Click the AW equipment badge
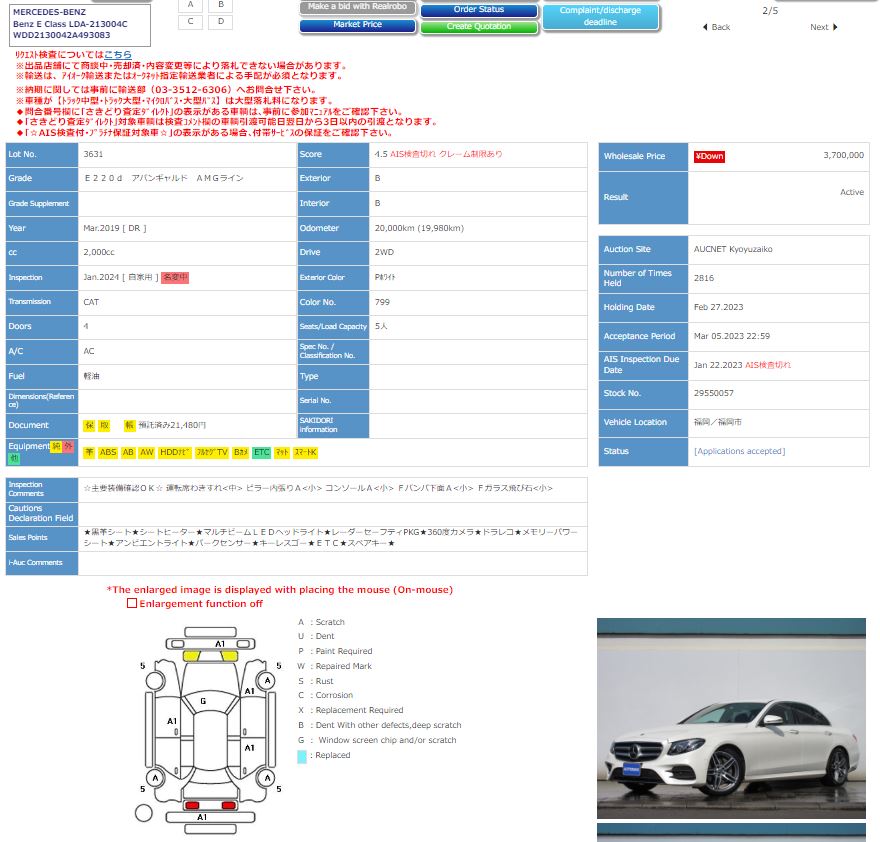This screenshot has height=842, width=880. pyautogui.click(x=147, y=452)
